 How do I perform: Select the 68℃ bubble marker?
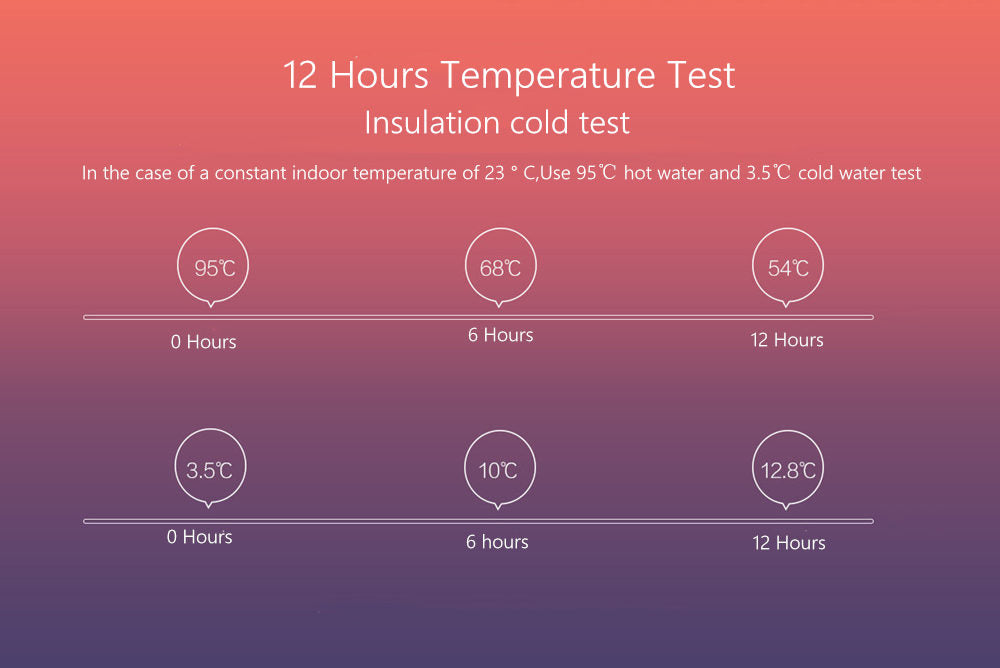[501, 267]
